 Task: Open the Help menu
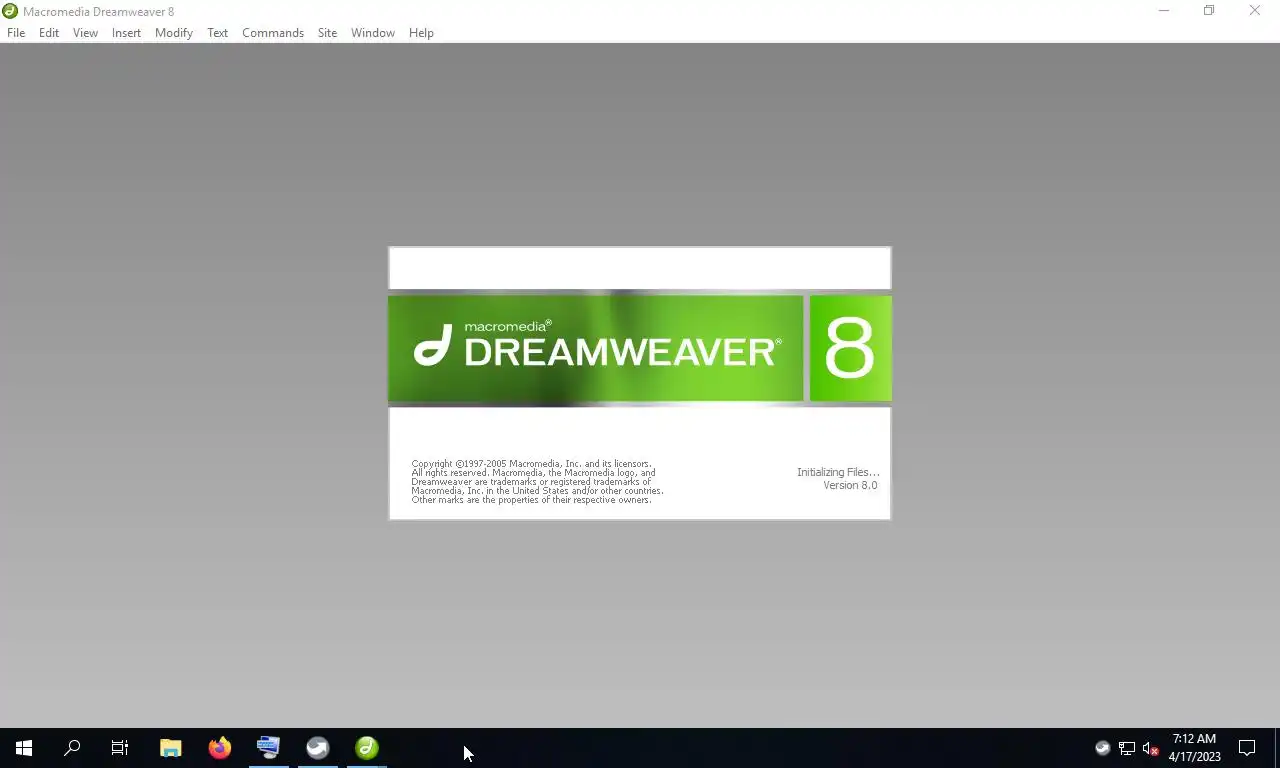click(x=421, y=33)
